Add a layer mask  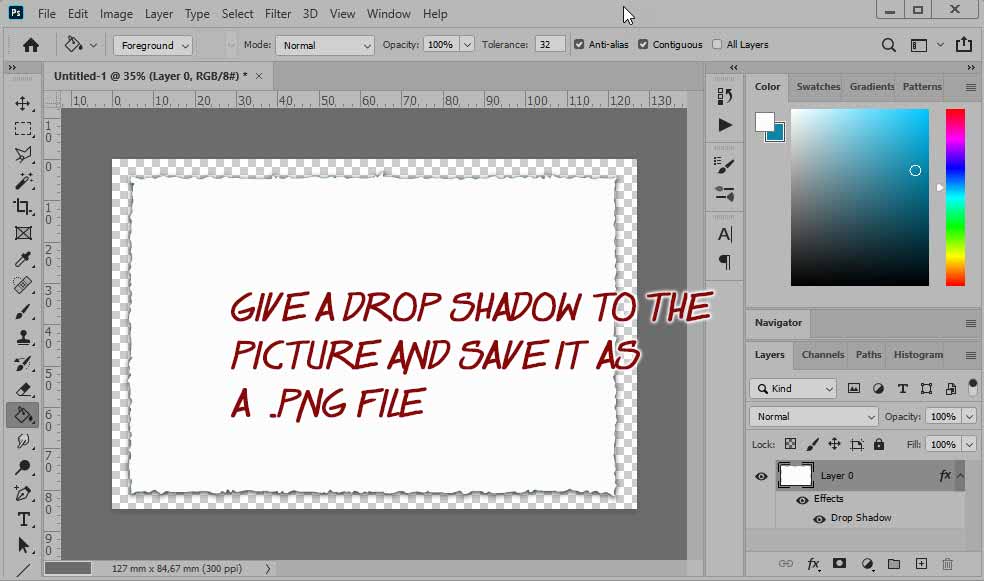tap(840, 563)
